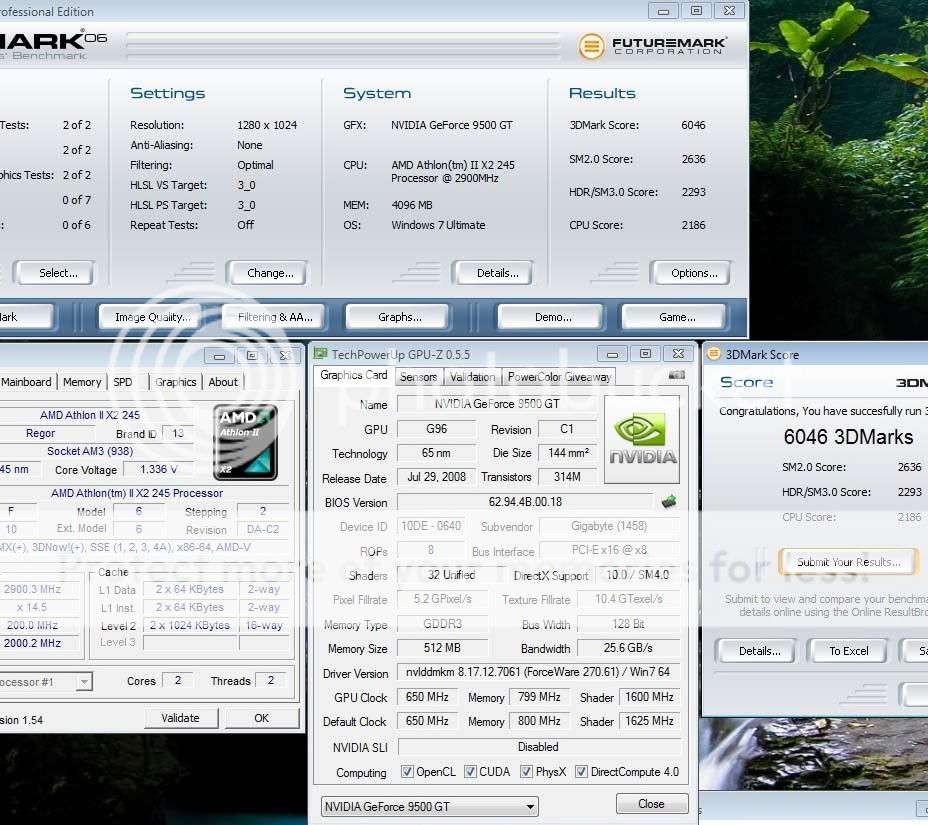Click the Core Voltage value 1.336 V

click(159, 469)
